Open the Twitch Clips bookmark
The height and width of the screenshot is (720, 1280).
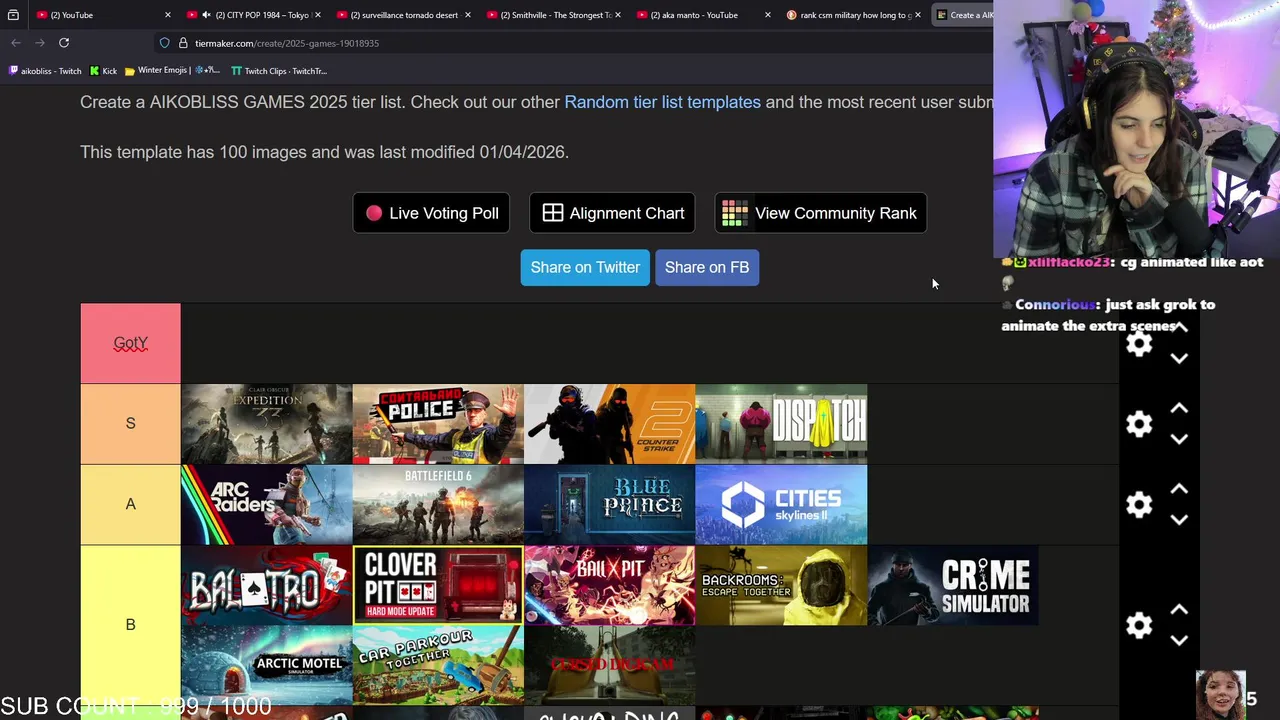279,71
